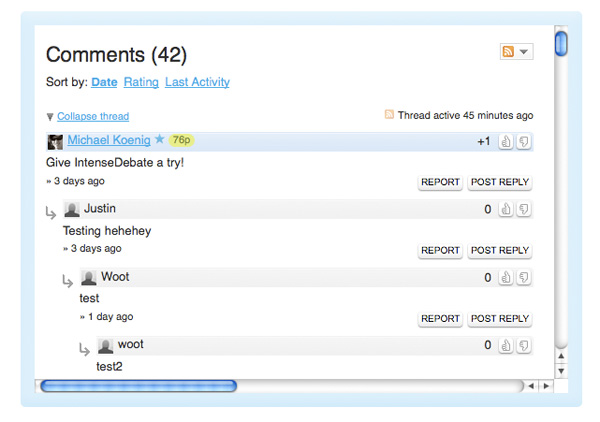
Task: Post reply to Michael Koenig's comment
Action: 500,182
